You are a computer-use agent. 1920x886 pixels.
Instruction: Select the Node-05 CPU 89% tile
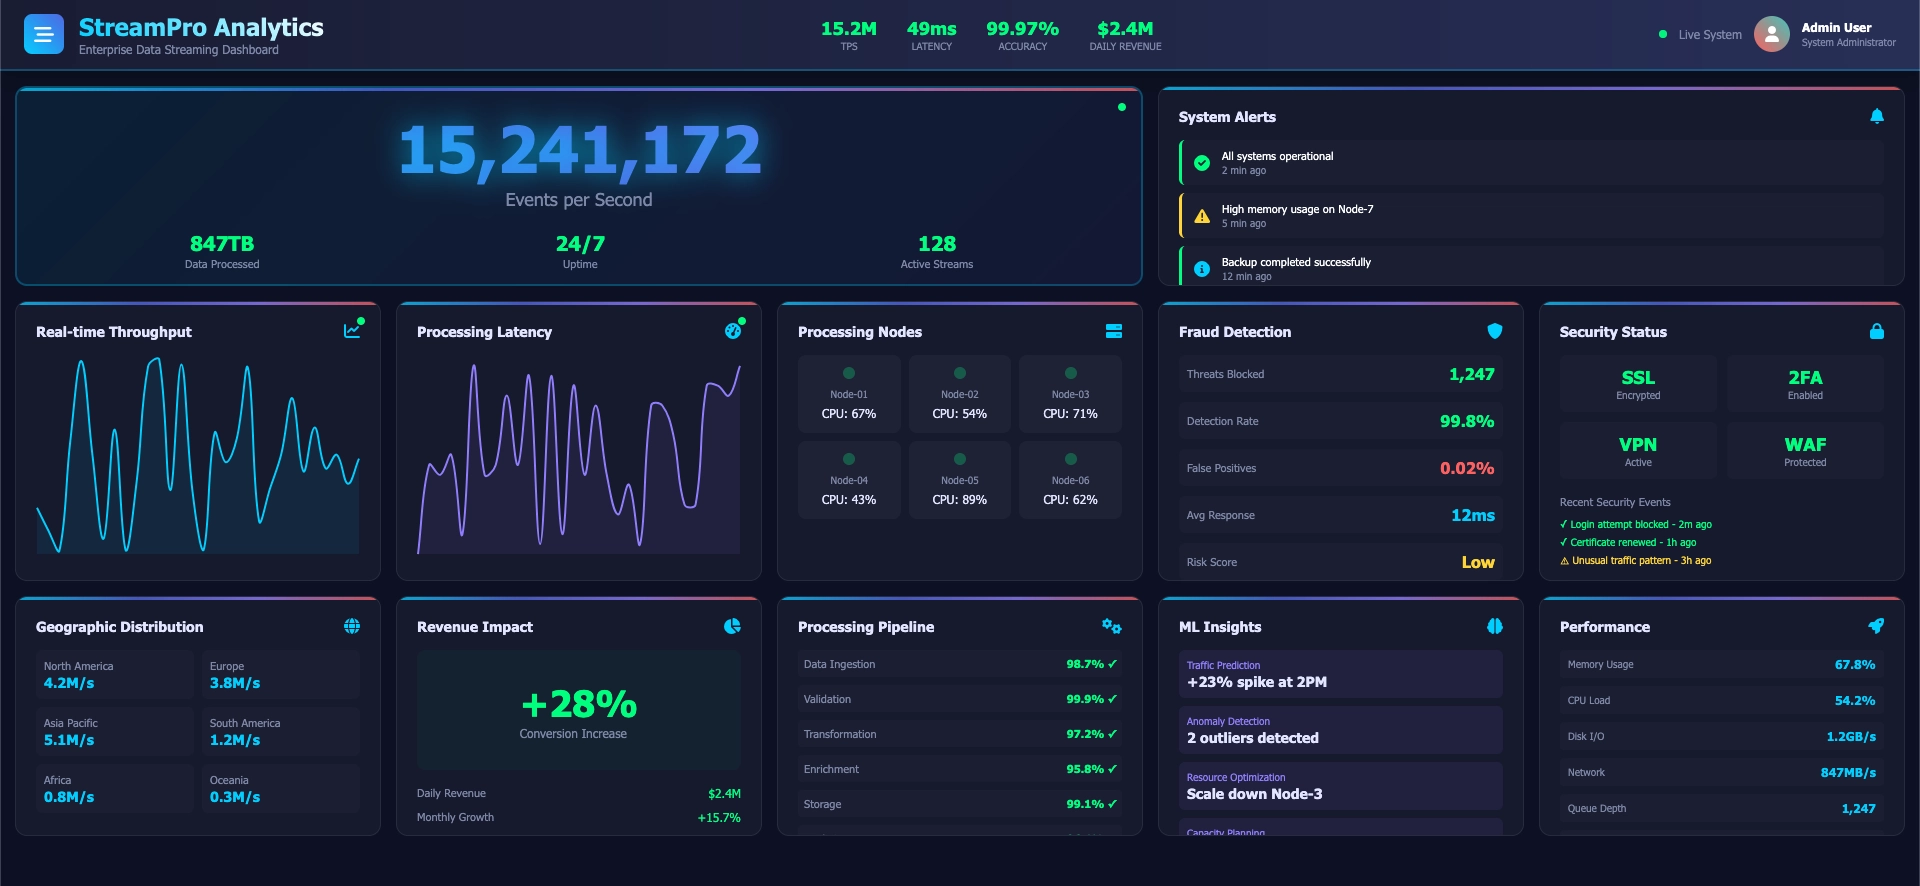tap(959, 480)
